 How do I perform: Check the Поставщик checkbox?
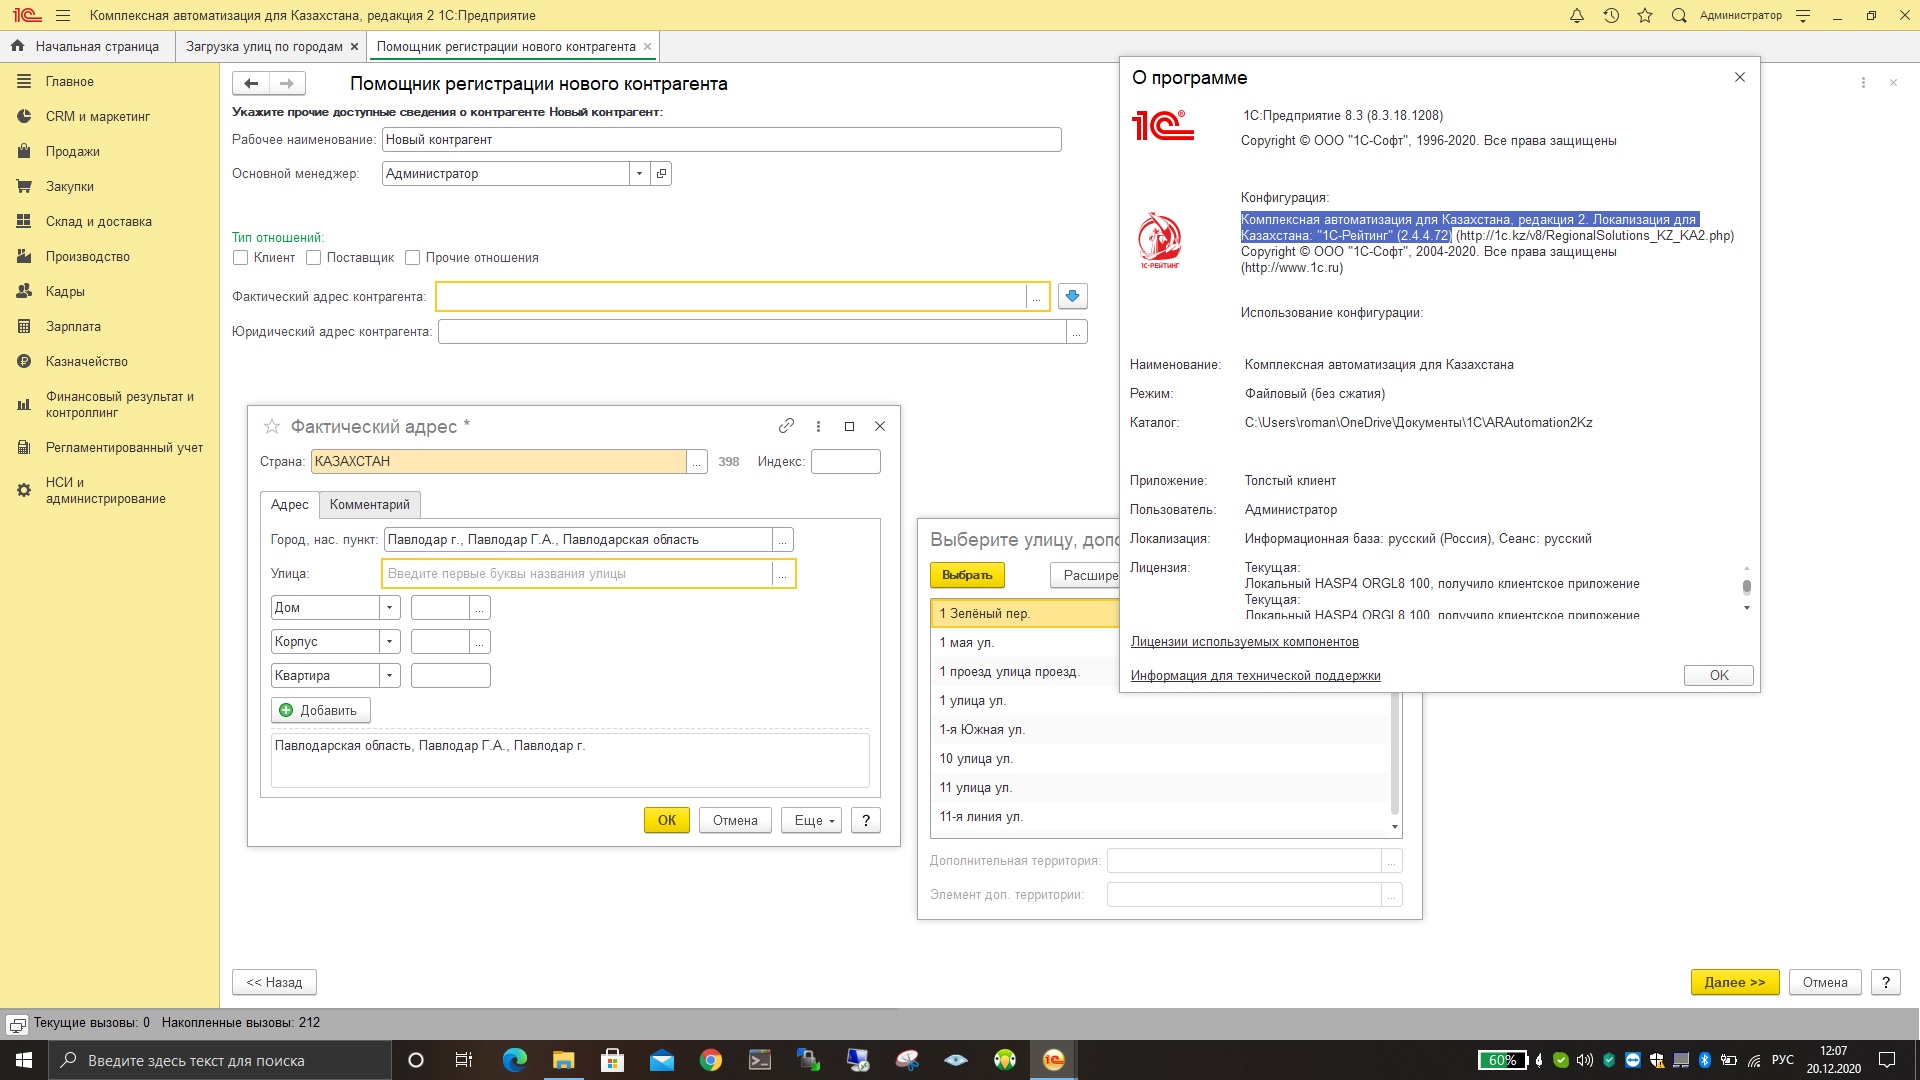(313, 257)
